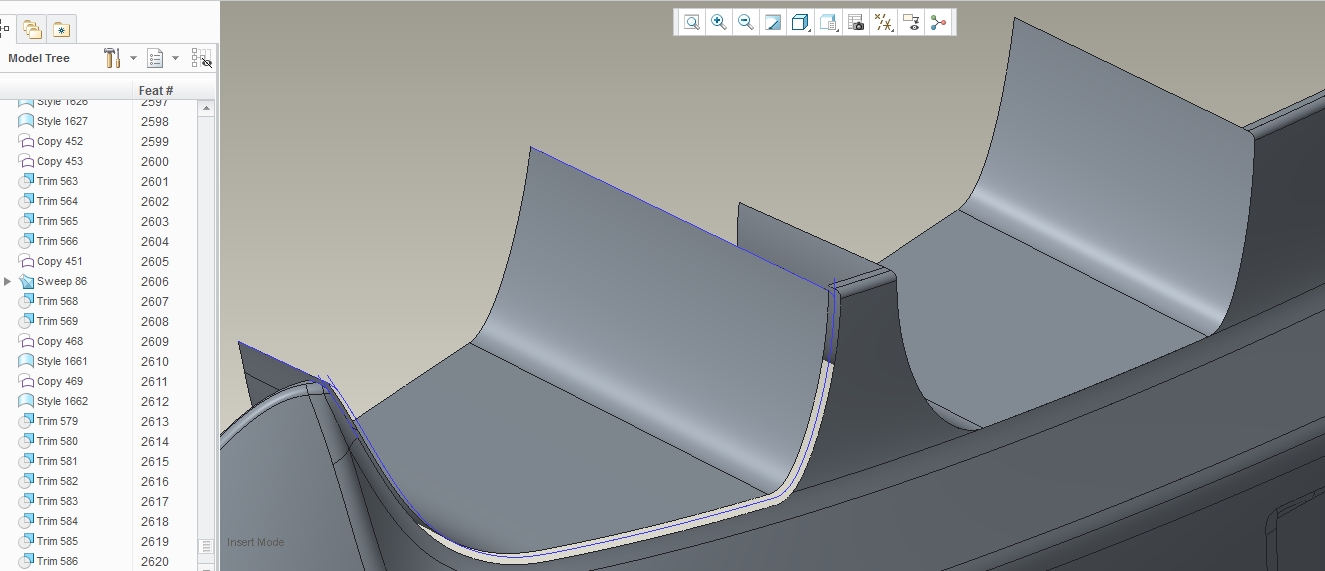The width and height of the screenshot is (1325, 571).
Task: Select Style 1661 in the tree
Action: pos(62,361)
